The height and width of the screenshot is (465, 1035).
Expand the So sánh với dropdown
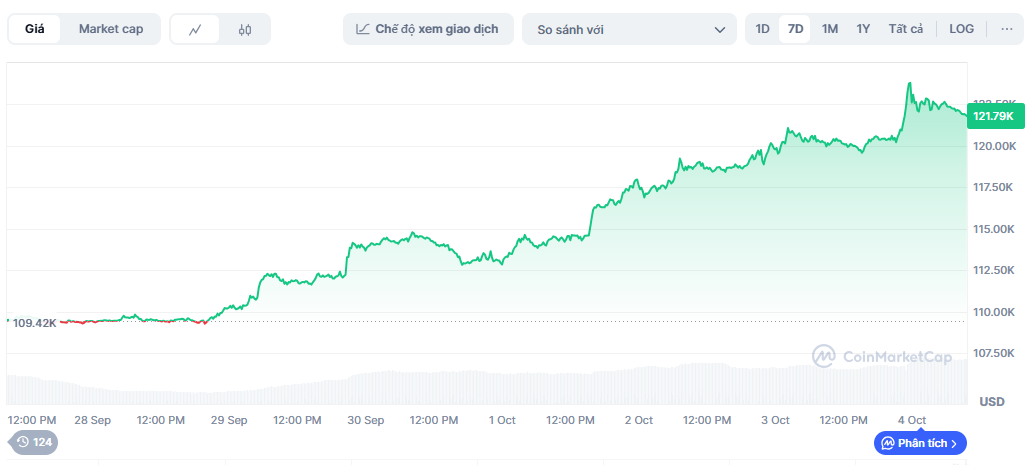tap(630, 29)
